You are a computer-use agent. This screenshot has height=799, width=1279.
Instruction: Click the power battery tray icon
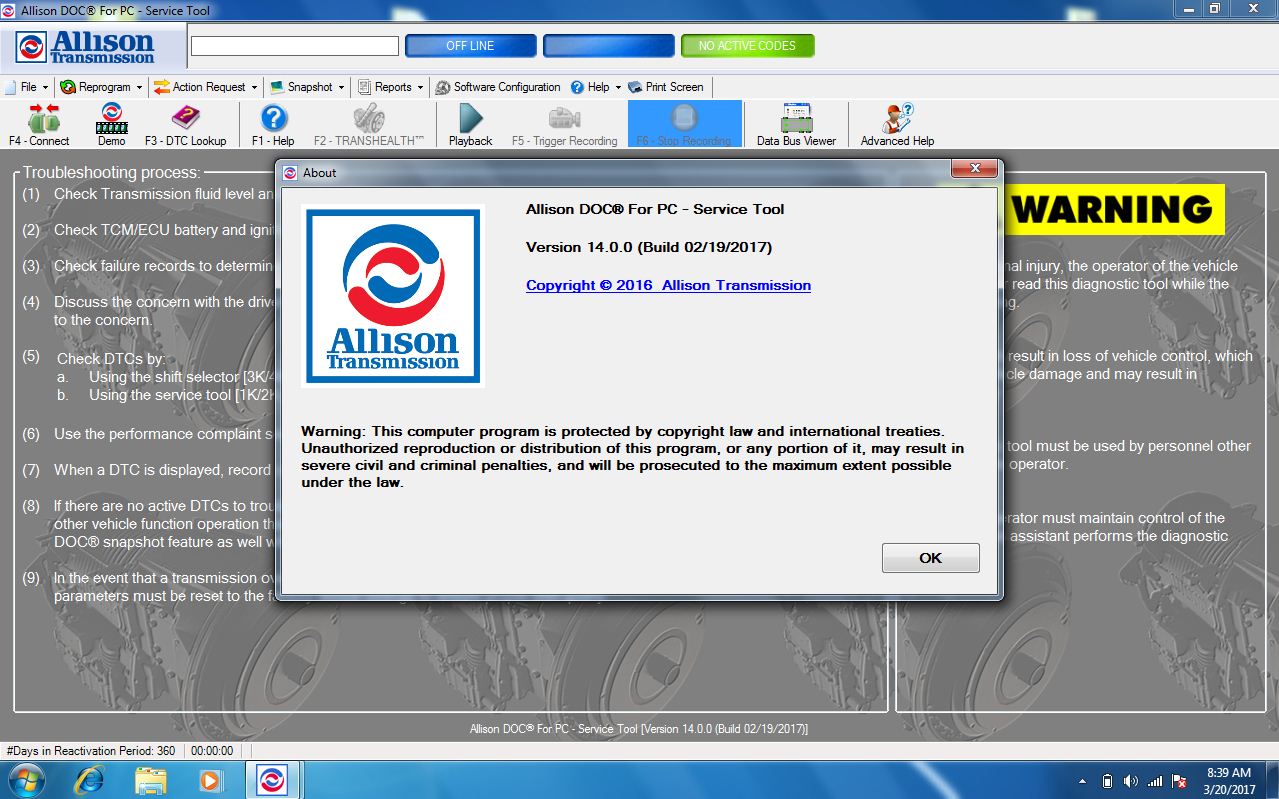tap(1107, 780)
